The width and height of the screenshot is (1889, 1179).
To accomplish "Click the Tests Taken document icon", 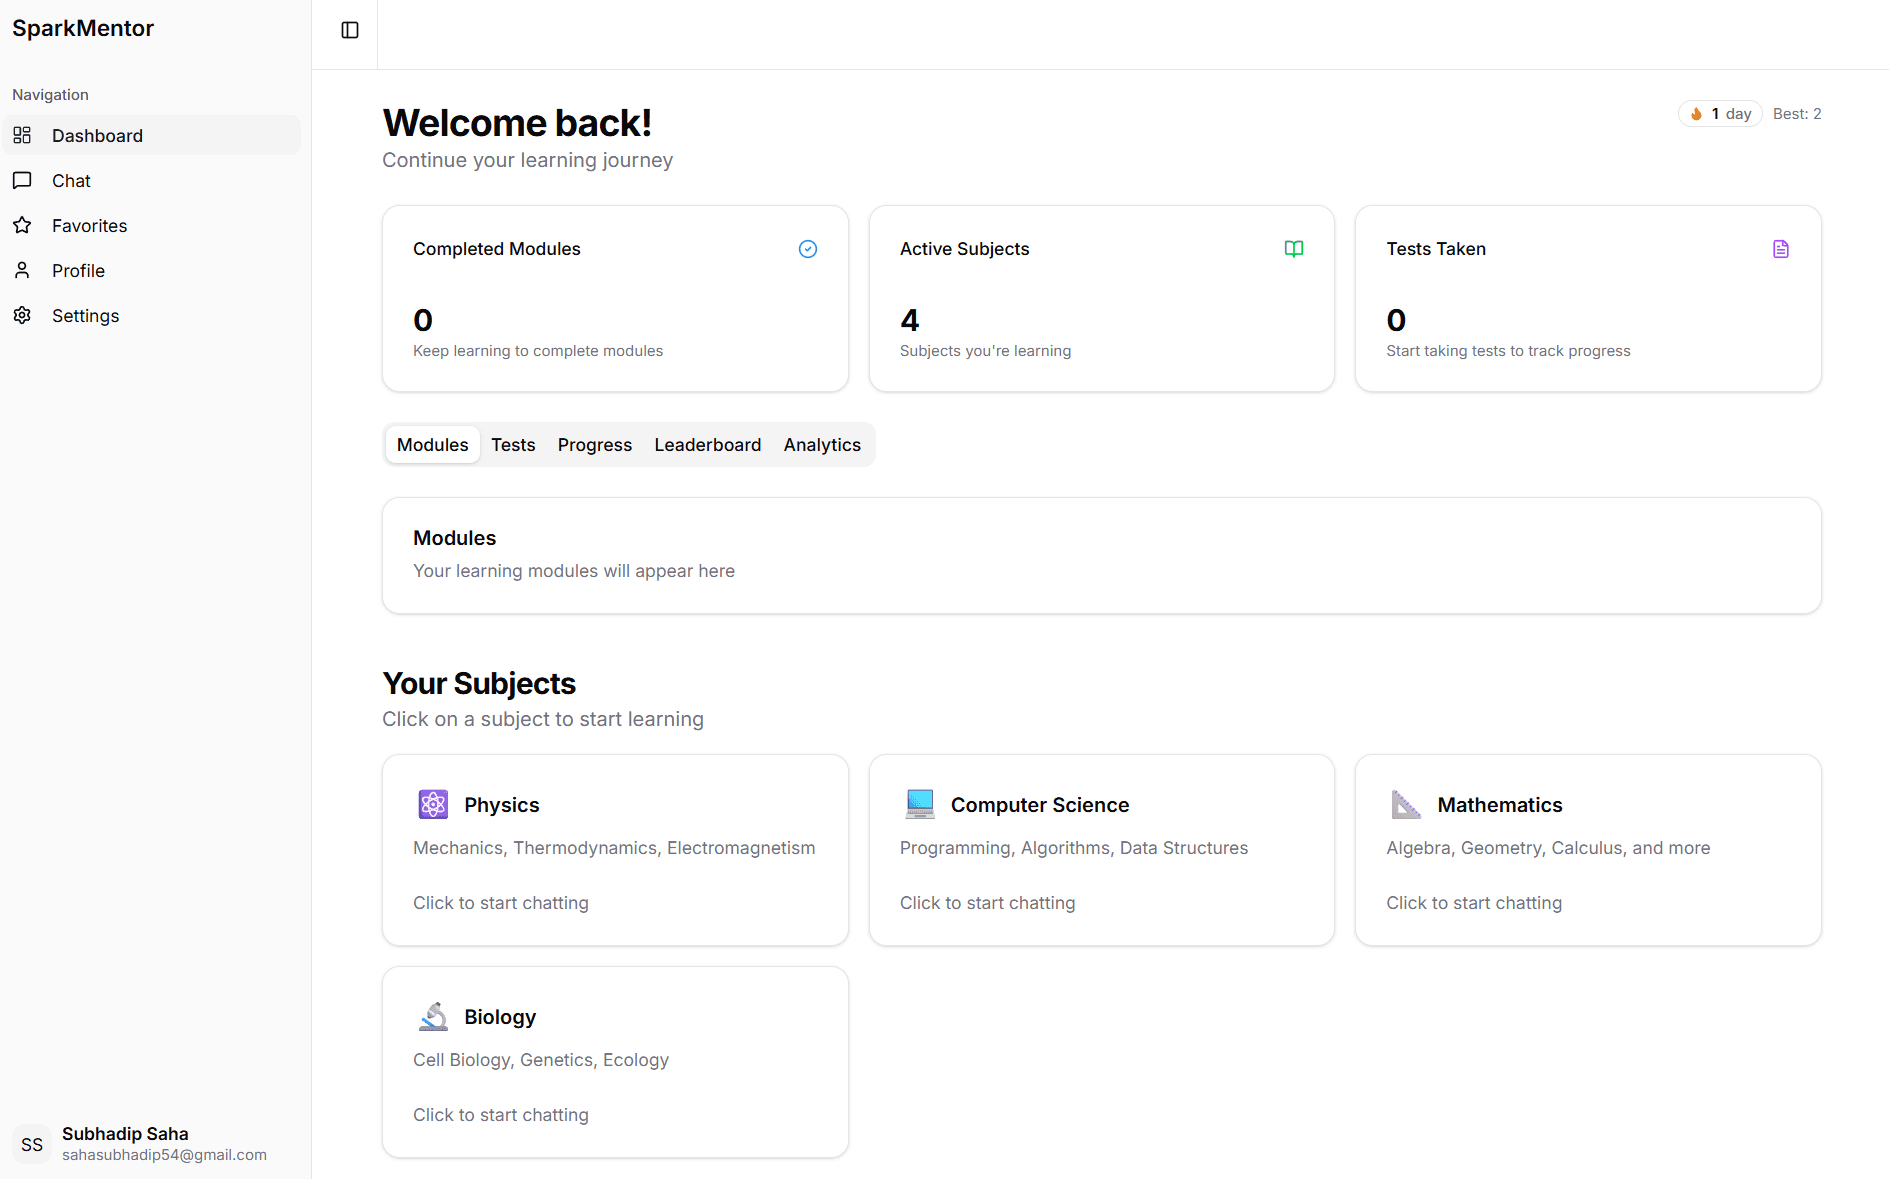I will click(1780, 248).
